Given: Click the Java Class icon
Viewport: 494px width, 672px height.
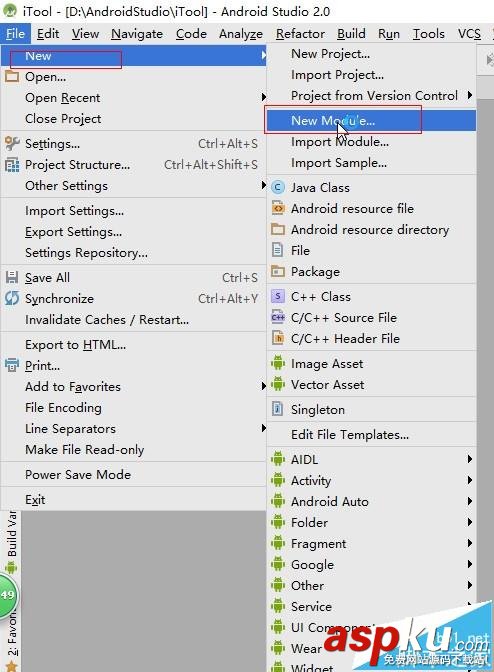Looking at the screenshot, I should pos(278,187).
